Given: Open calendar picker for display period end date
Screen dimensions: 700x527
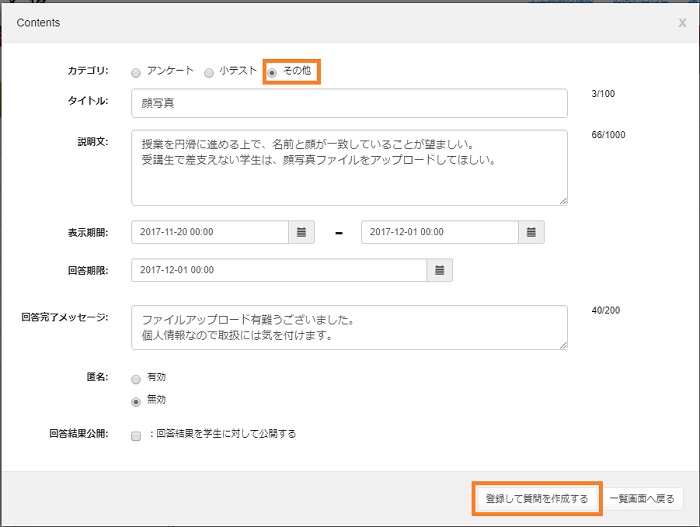Looking at the screenshot, I should point(532,232).
